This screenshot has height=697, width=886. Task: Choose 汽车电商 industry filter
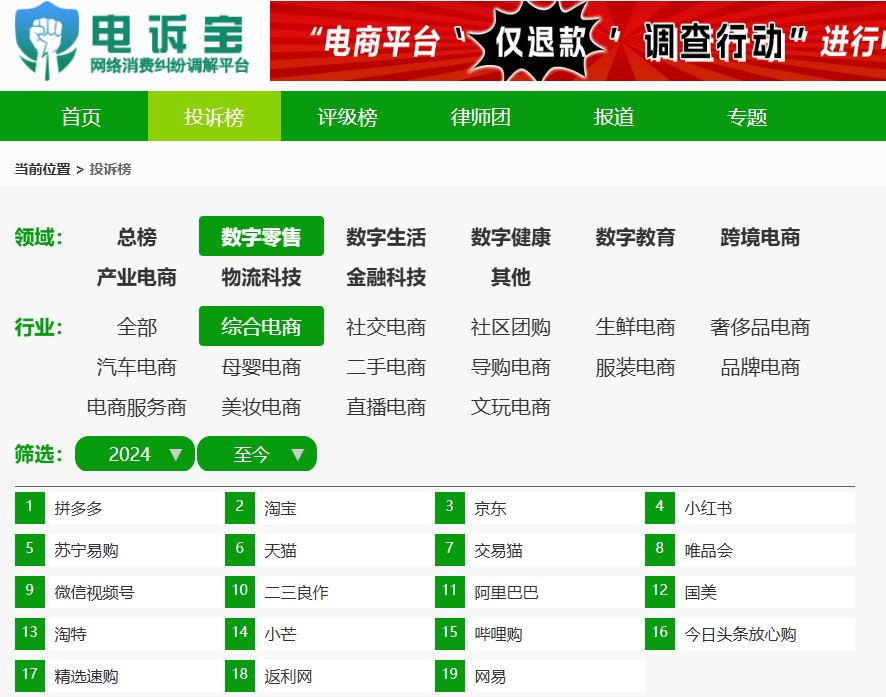pyautogui.click(x=137, y=367)
